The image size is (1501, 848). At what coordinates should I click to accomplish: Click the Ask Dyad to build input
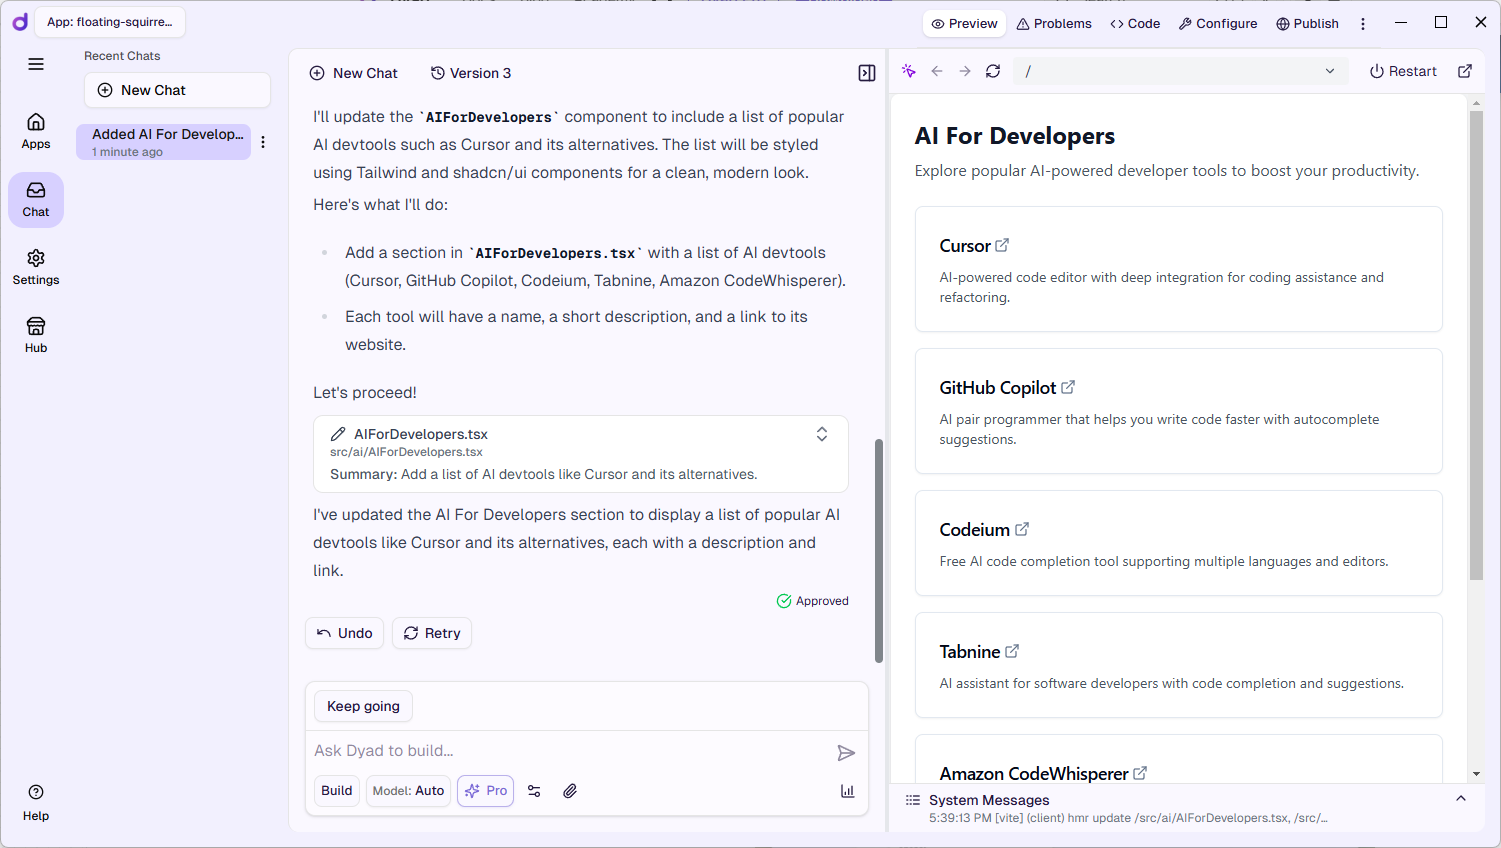pyautogui.click(x=570, y=751)
